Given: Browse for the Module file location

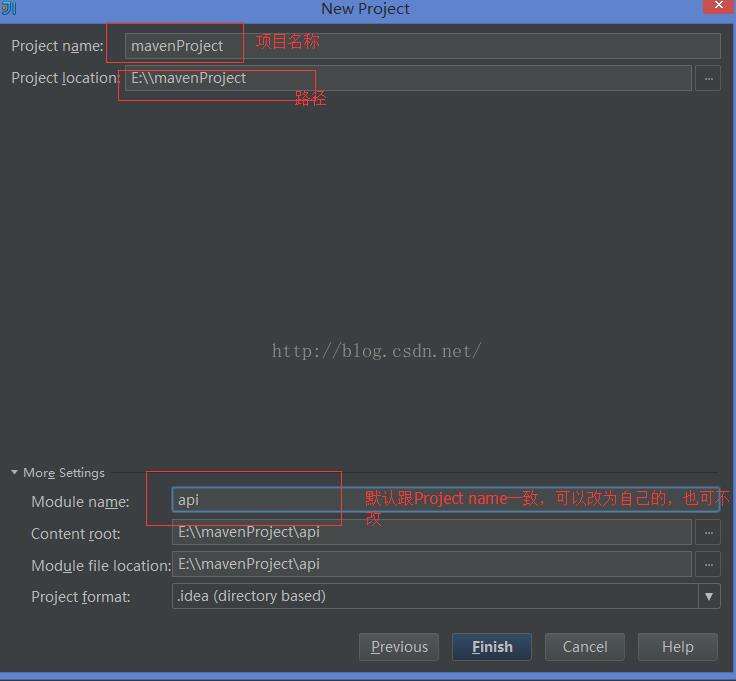Looking at the screenshot, I should pos(708,564).
